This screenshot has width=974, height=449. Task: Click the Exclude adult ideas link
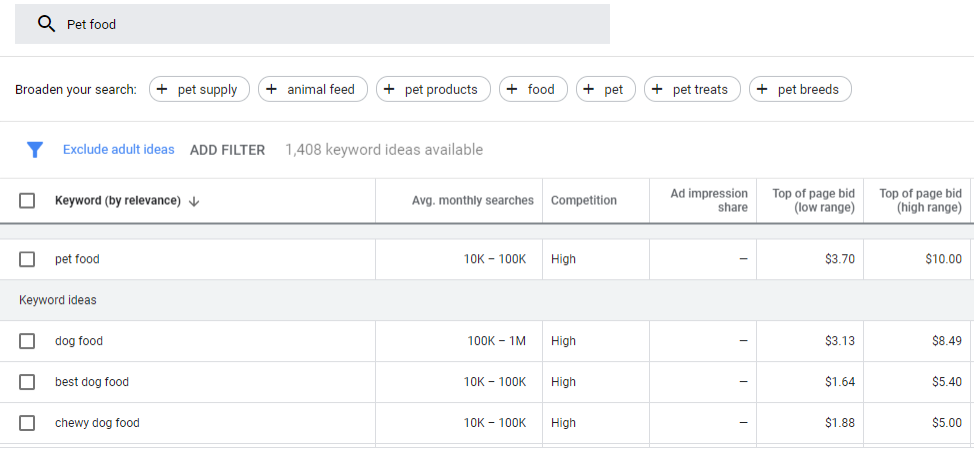[x=118, y=150]
